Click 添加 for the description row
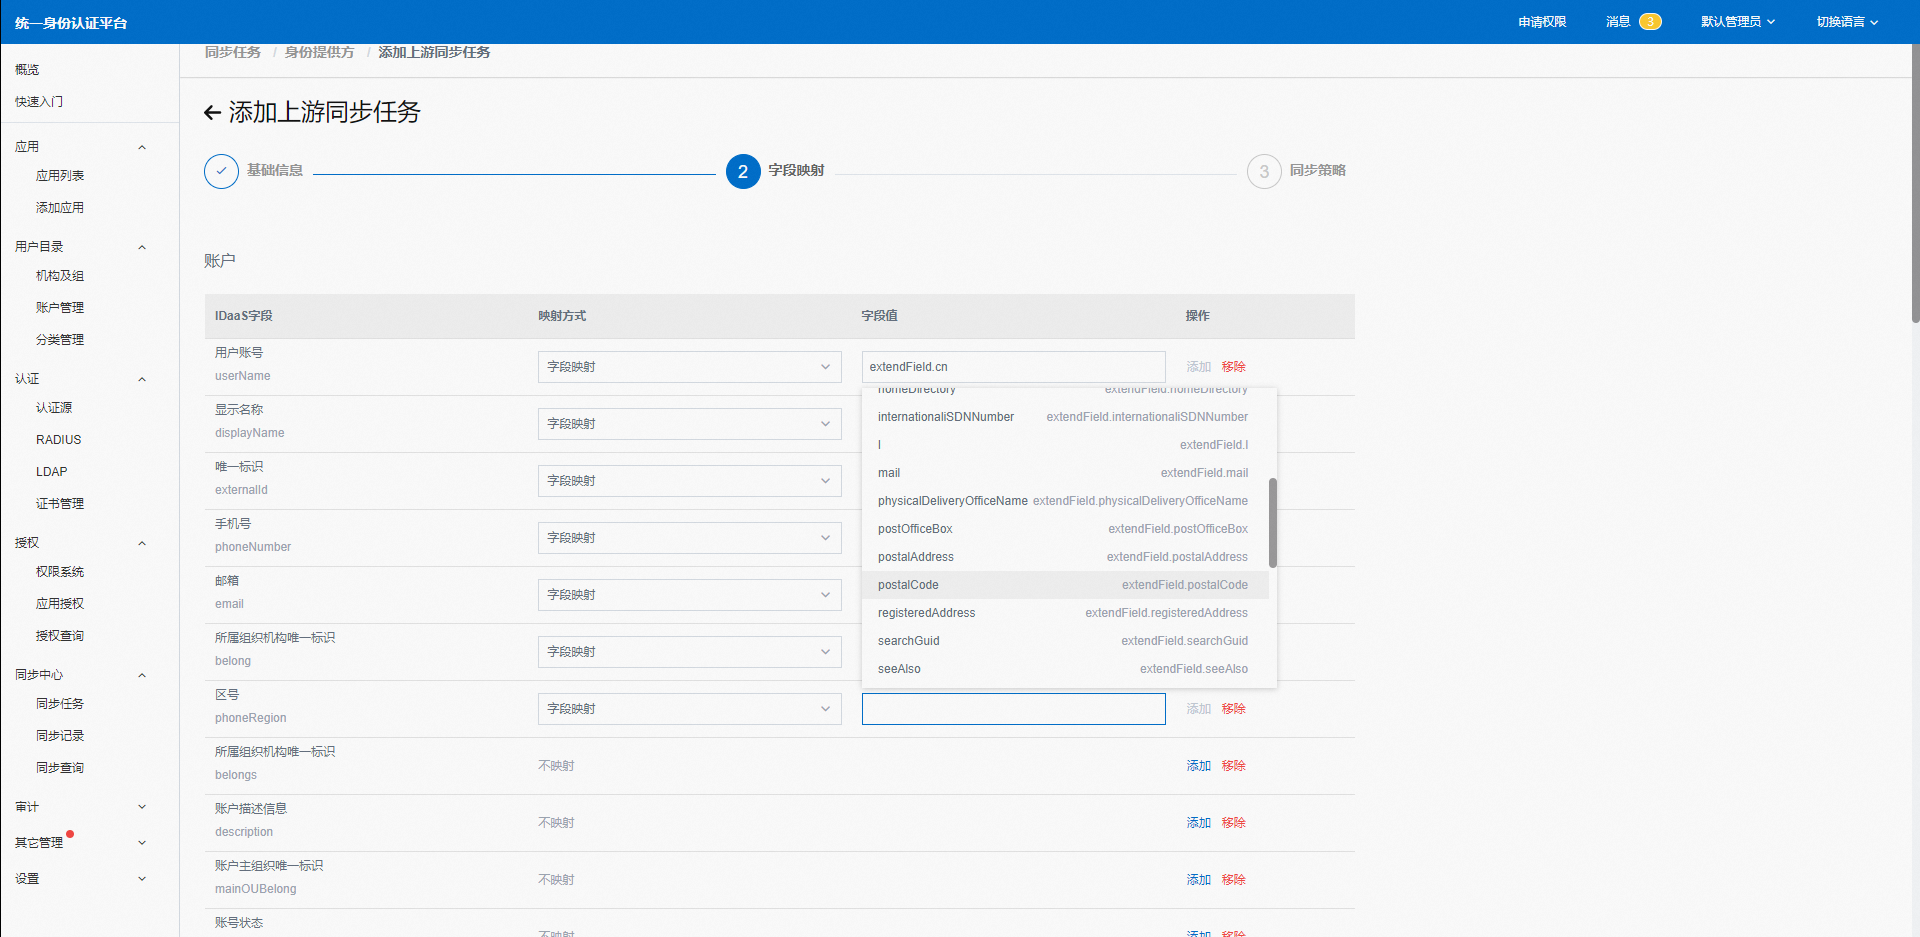The image size is (1920, 937). [1198, 823]
